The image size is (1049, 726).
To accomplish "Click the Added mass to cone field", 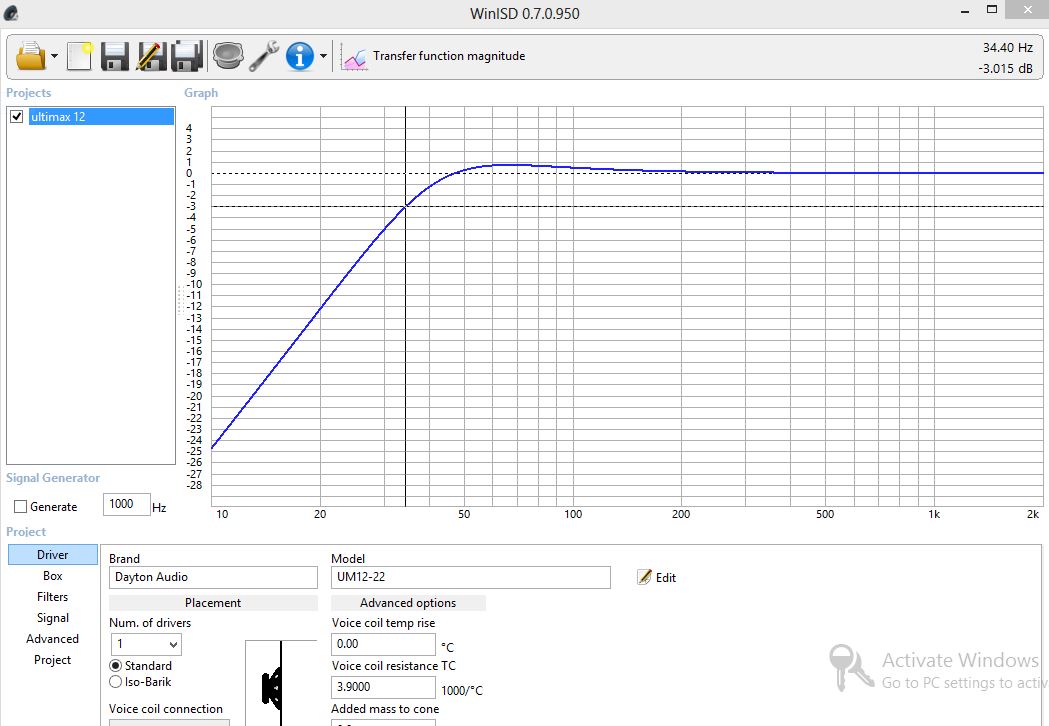I will click(x=383, y=723).
